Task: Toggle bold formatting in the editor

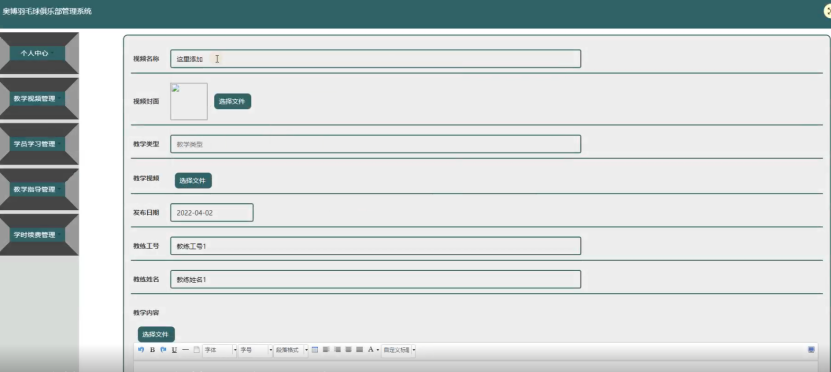Action: coord(152,350)
